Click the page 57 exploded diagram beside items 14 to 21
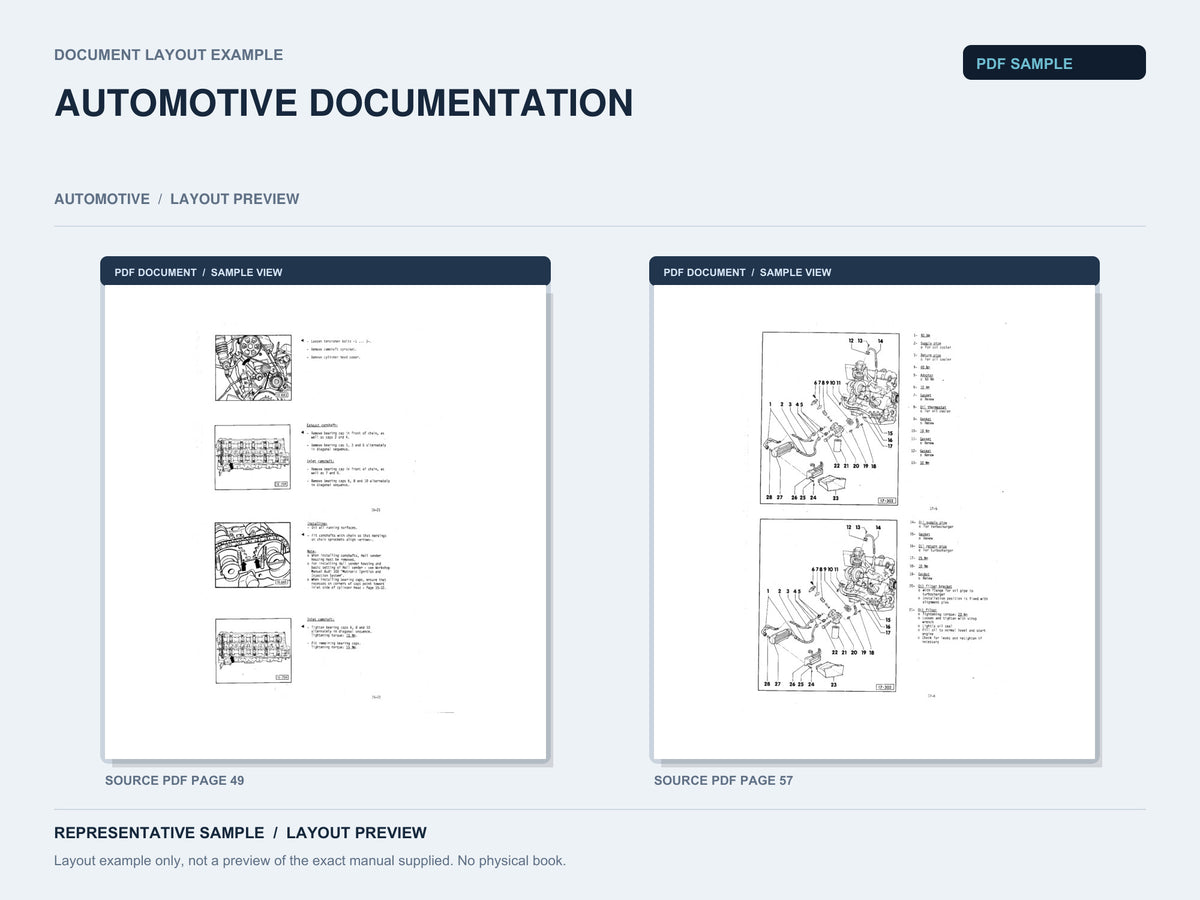Screen dimensions: 1200x900 pyautogui.click(x=829, y=605)
